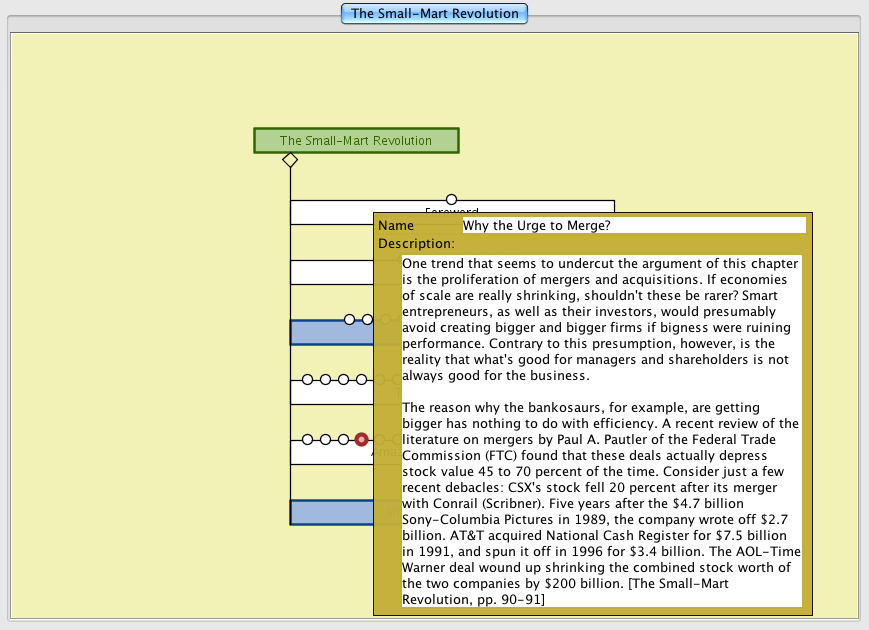869x630 pixels.
Task: Select the upper blue chapter bar
Action: [x=331, y=333]
